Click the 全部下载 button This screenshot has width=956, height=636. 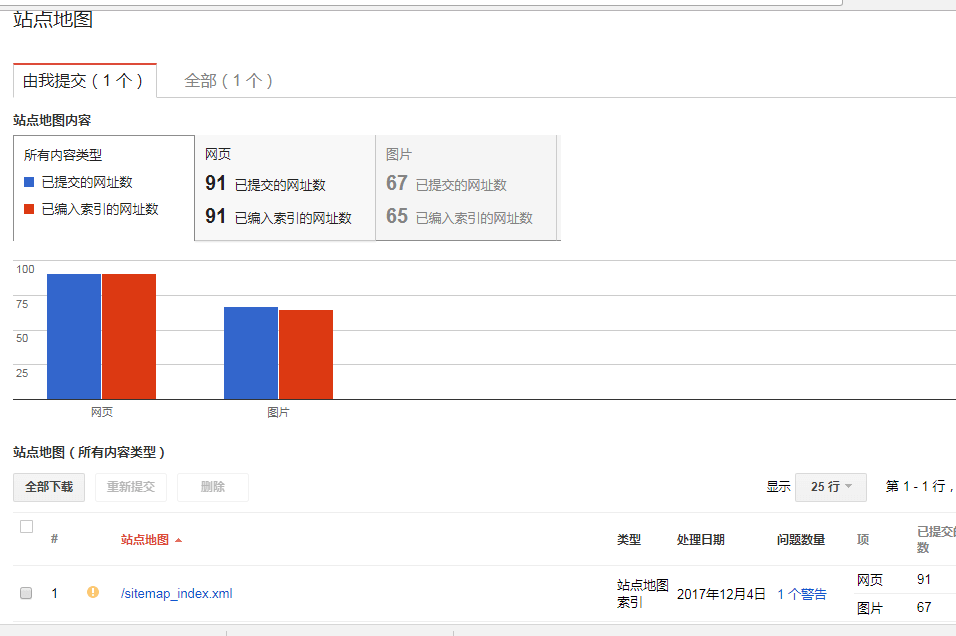click(x=49, y=487)
